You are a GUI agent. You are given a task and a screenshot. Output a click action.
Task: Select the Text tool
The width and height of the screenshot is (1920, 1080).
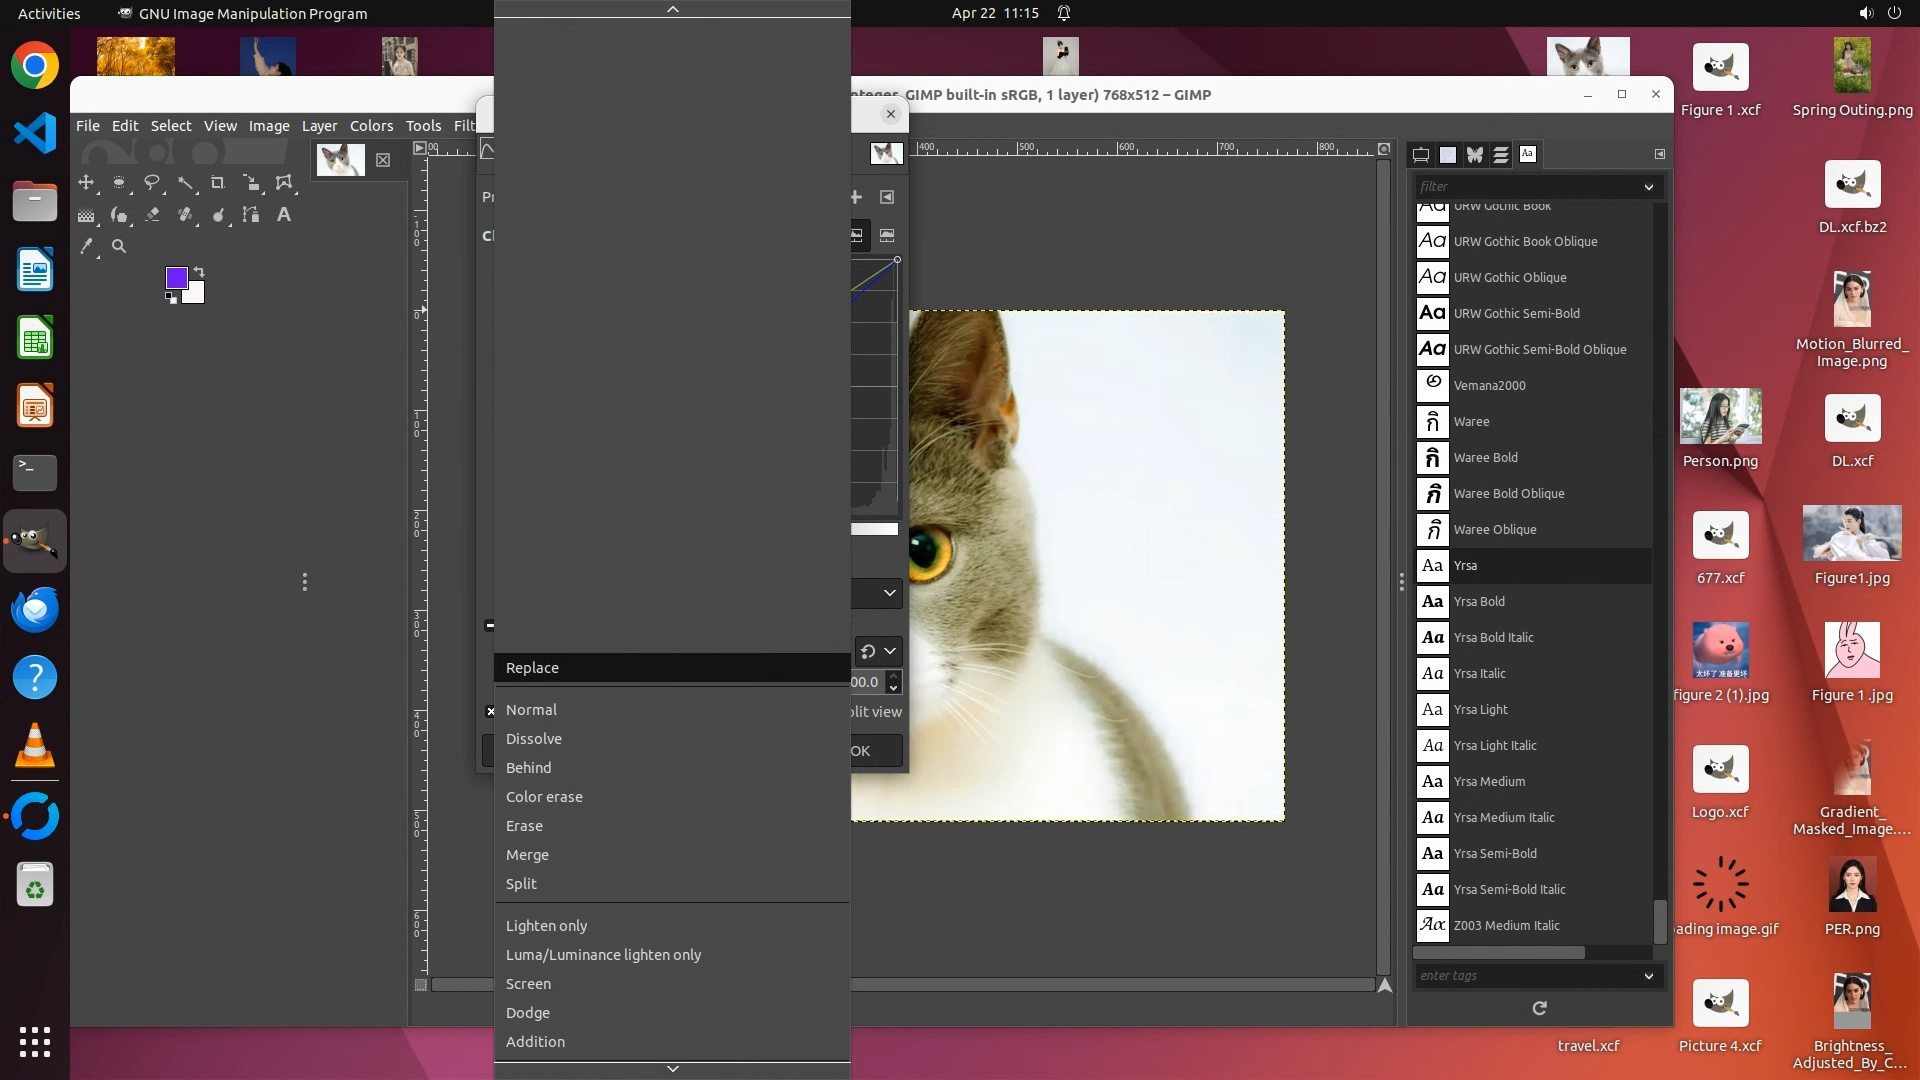click(x=284, y=215)
